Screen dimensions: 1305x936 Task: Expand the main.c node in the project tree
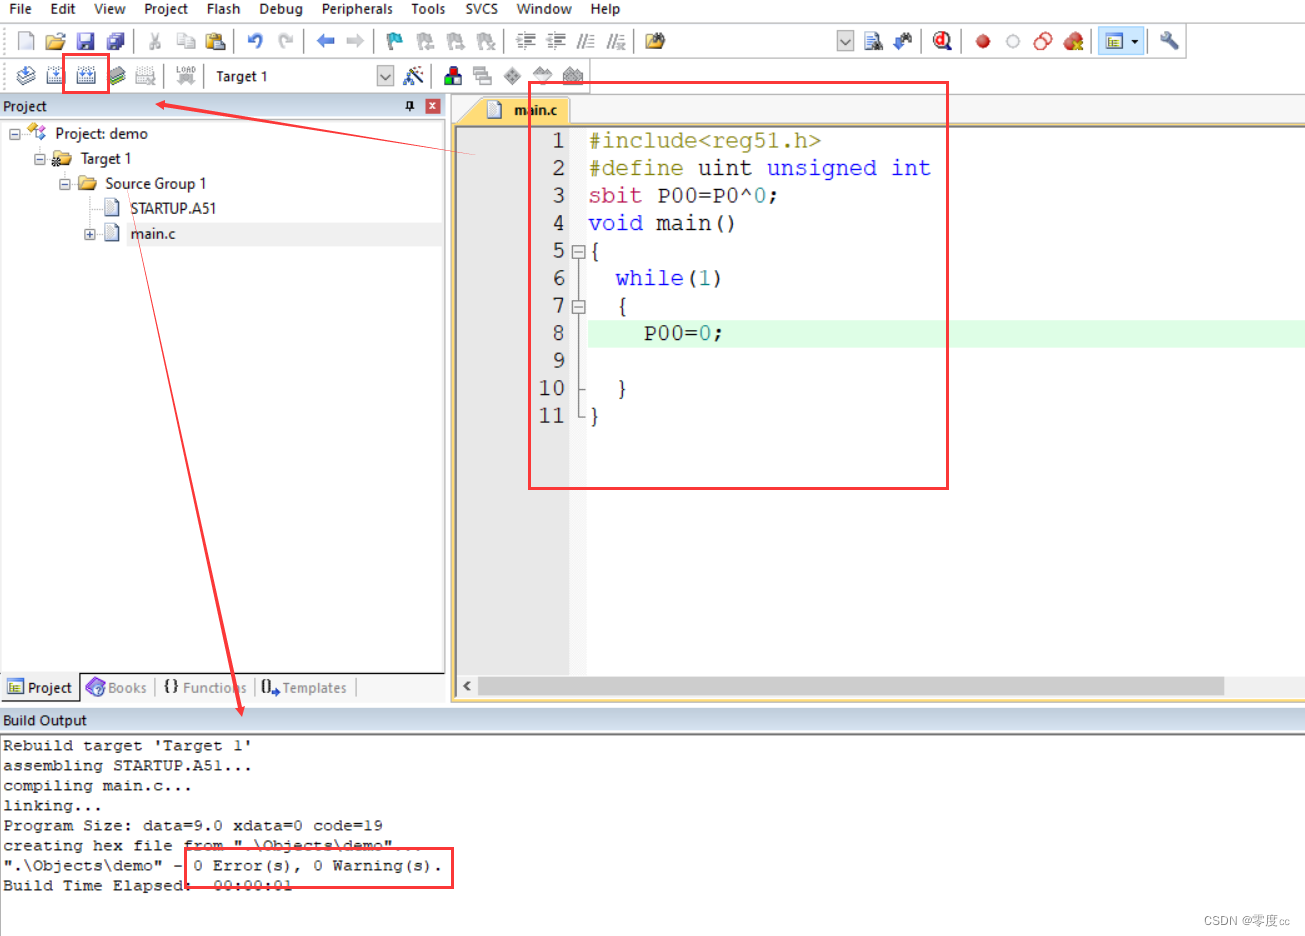(90, 234)
